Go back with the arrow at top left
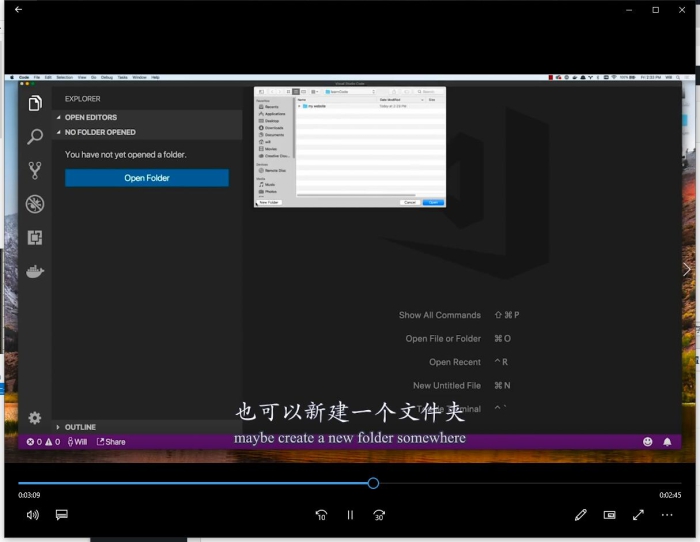 click(18, 9)
